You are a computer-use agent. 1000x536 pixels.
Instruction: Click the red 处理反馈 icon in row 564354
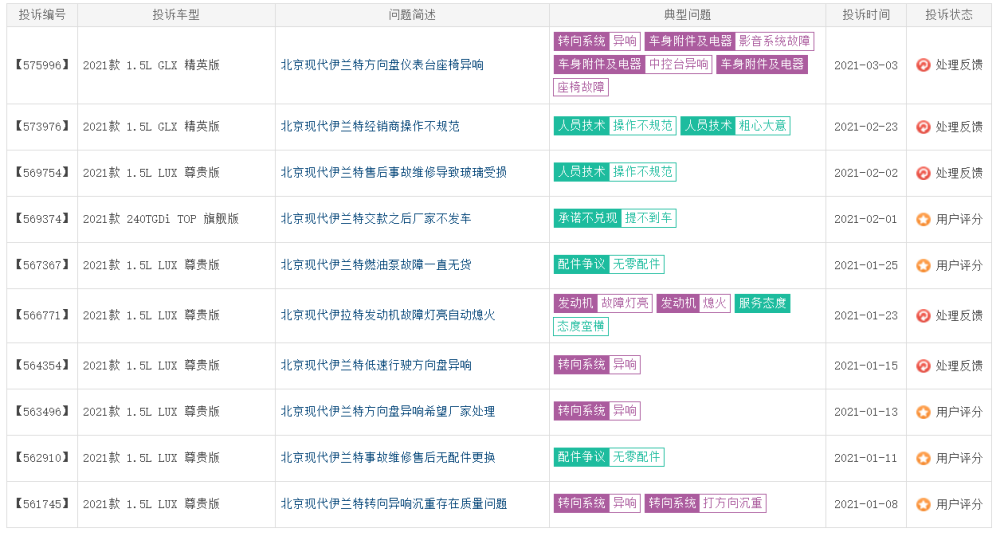tap(923, 365)
